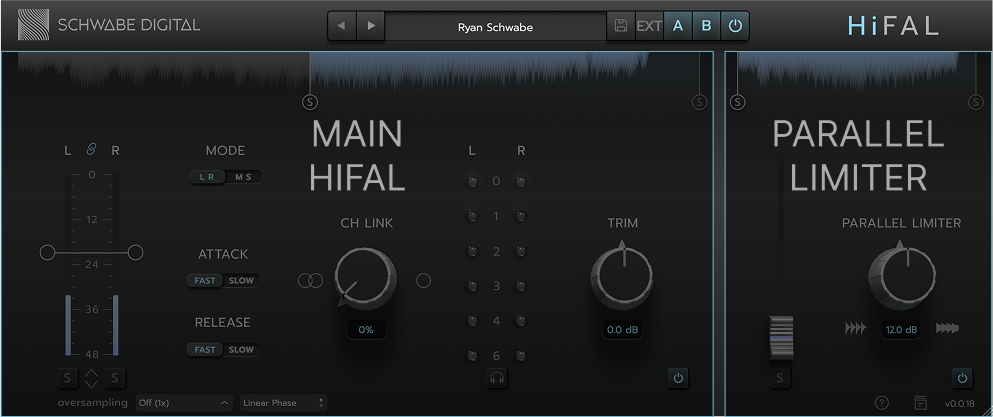Click the MAIN HIFAL title text
The width and height of the screenshot is (993, 417).
pos(357,156)
